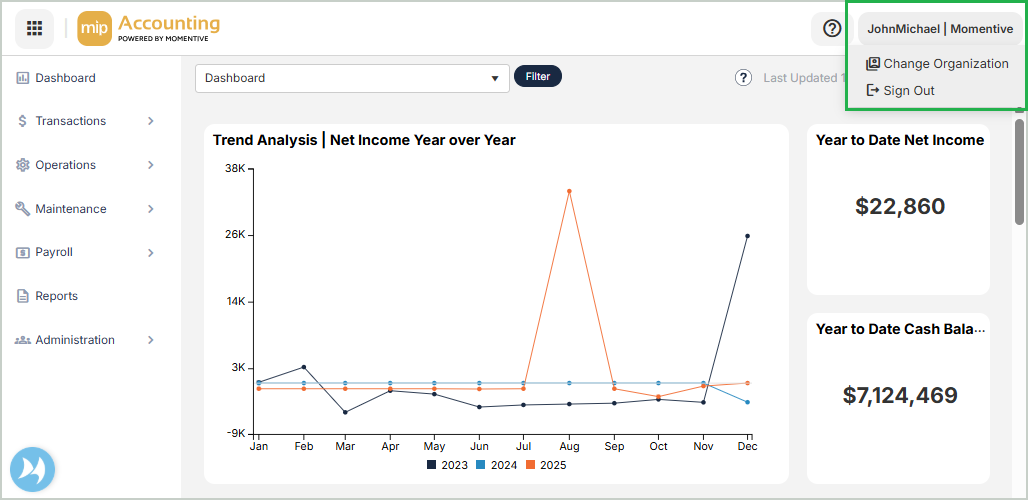Click the Payroll icon in sidebar

point(22,253)
